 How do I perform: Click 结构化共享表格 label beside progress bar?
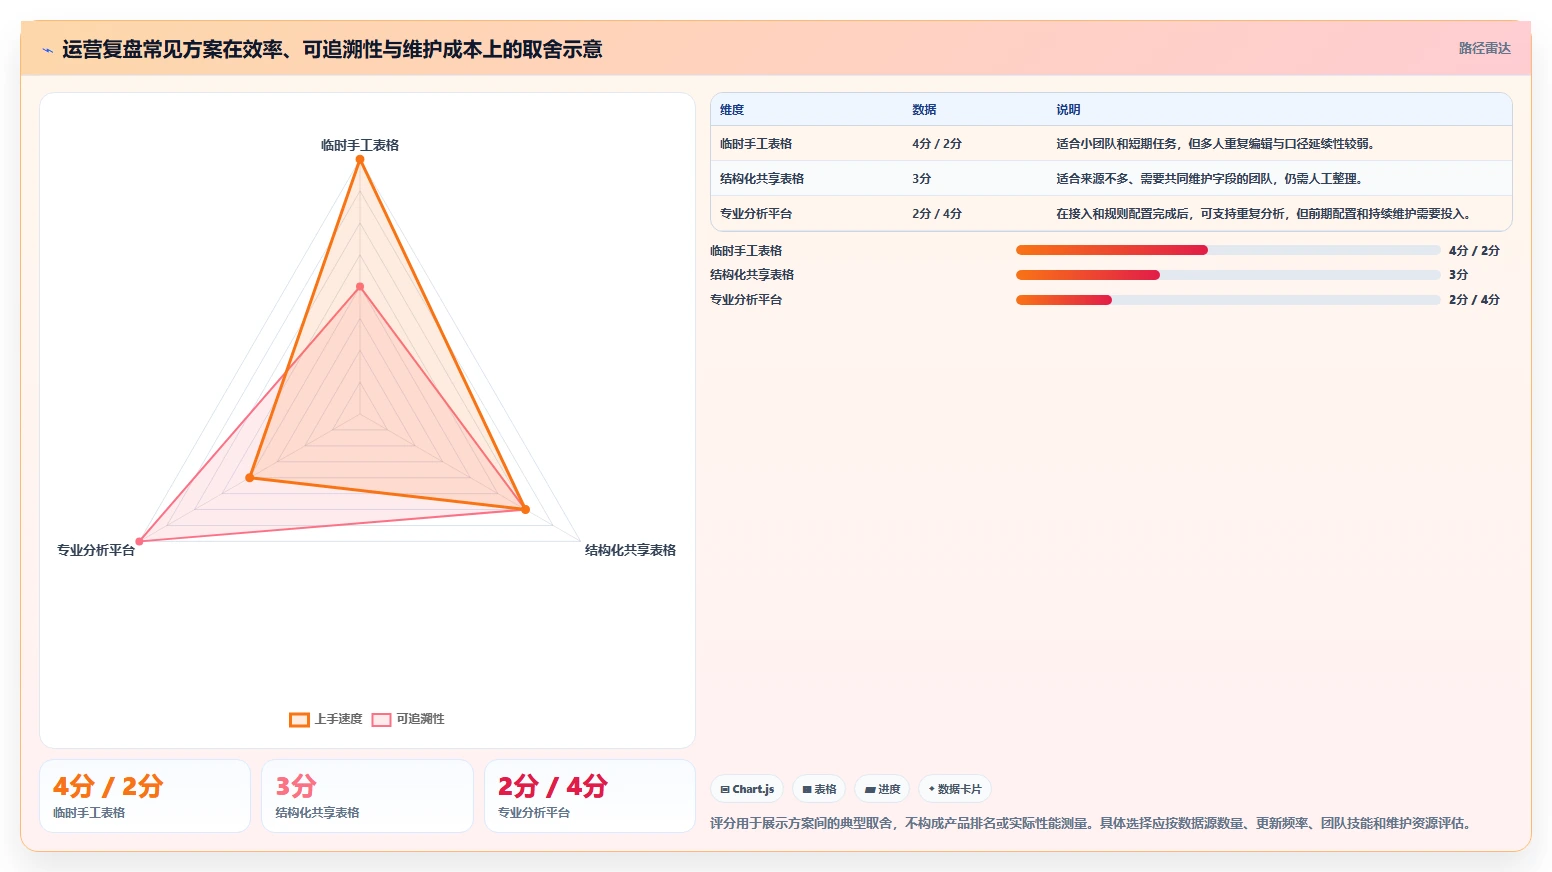pos(752,275)
